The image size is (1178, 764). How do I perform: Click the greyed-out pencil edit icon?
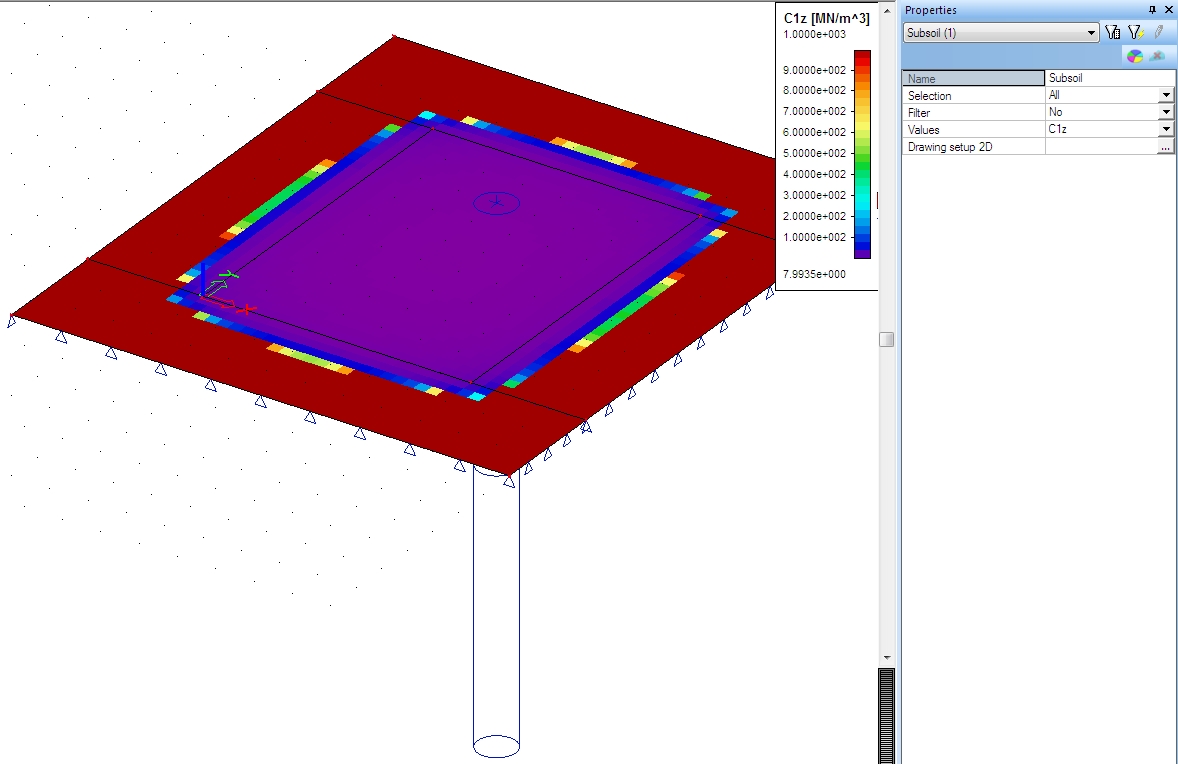[x=1158, y=33]
